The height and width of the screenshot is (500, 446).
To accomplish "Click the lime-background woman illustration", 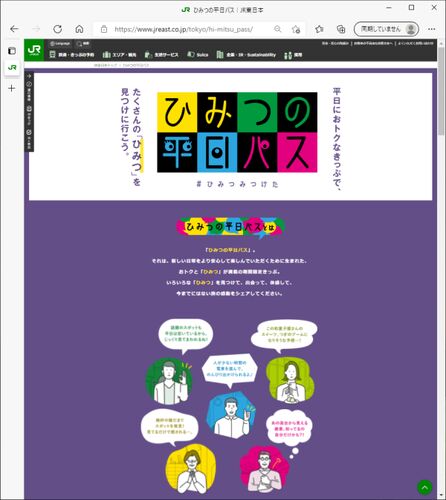I will point(290,380).
